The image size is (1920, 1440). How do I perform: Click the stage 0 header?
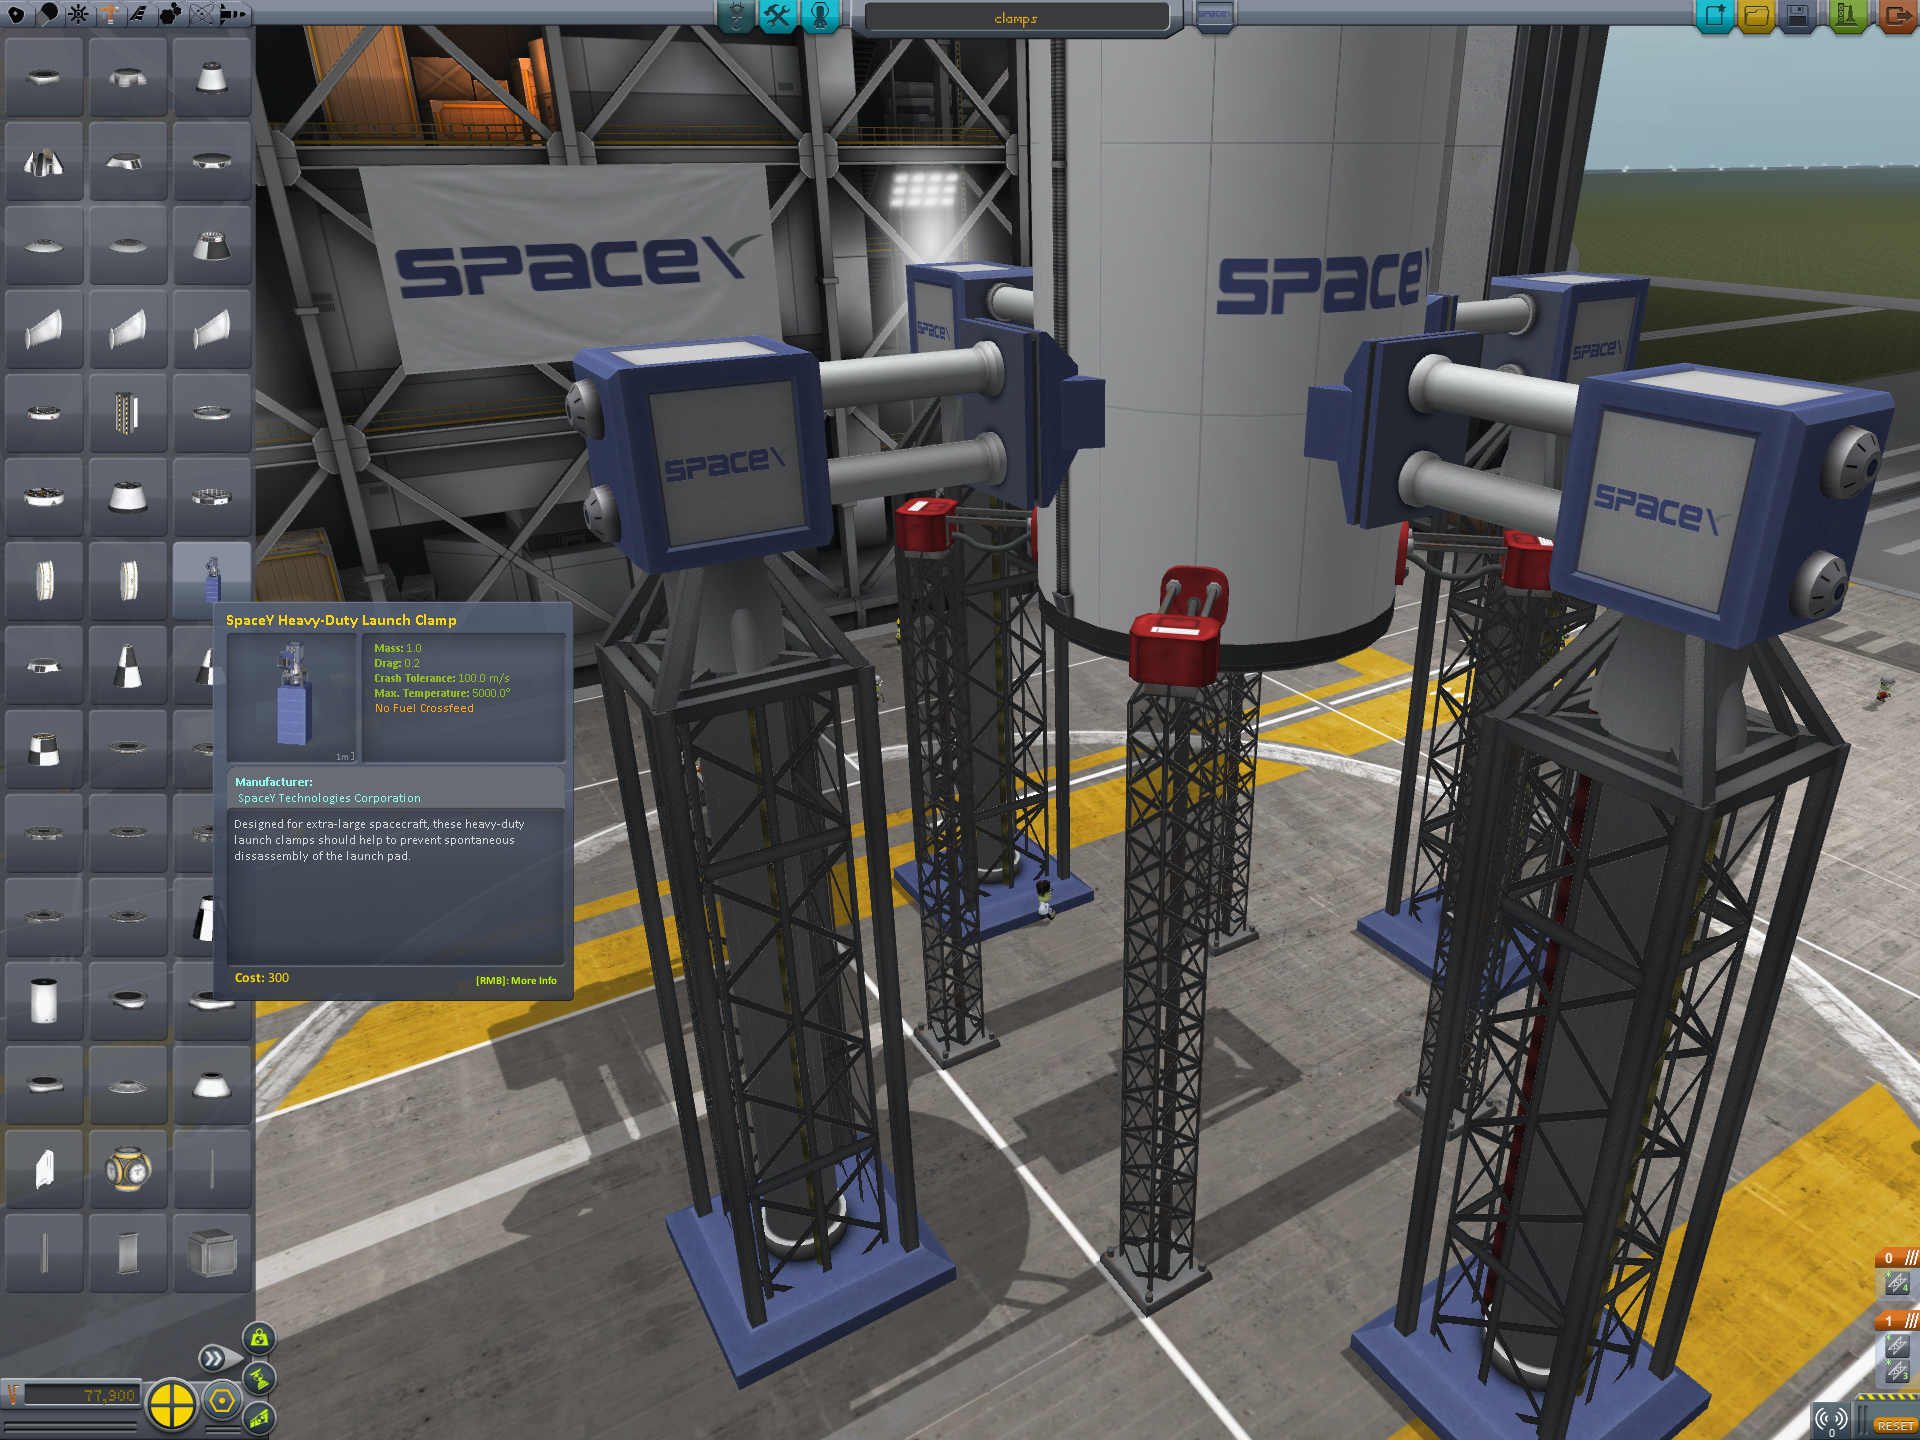(x=1897, y=1258)
